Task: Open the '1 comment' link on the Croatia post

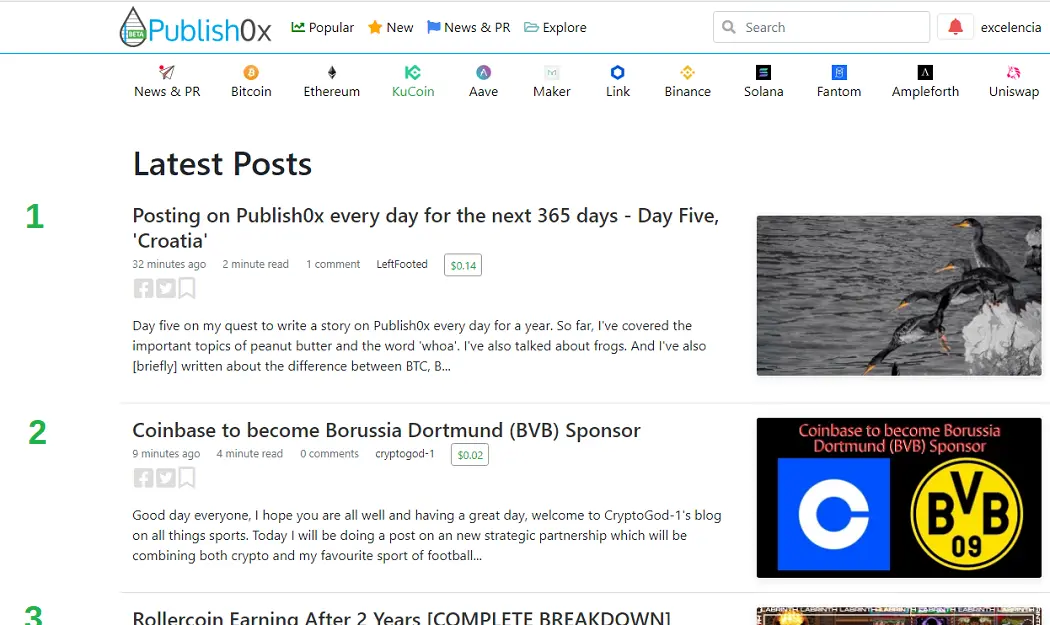Action: click(333, 264)
